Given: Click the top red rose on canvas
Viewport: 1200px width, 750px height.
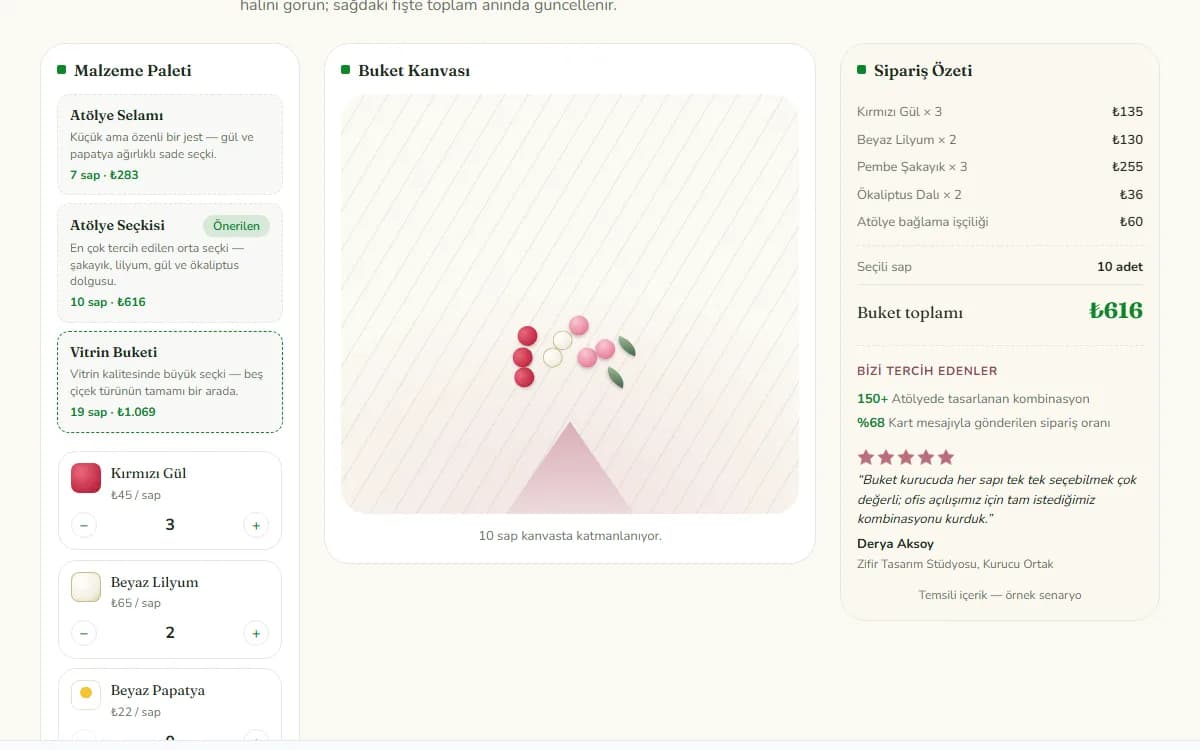Looking at the screenshot, I should click(x=527, y=336).
